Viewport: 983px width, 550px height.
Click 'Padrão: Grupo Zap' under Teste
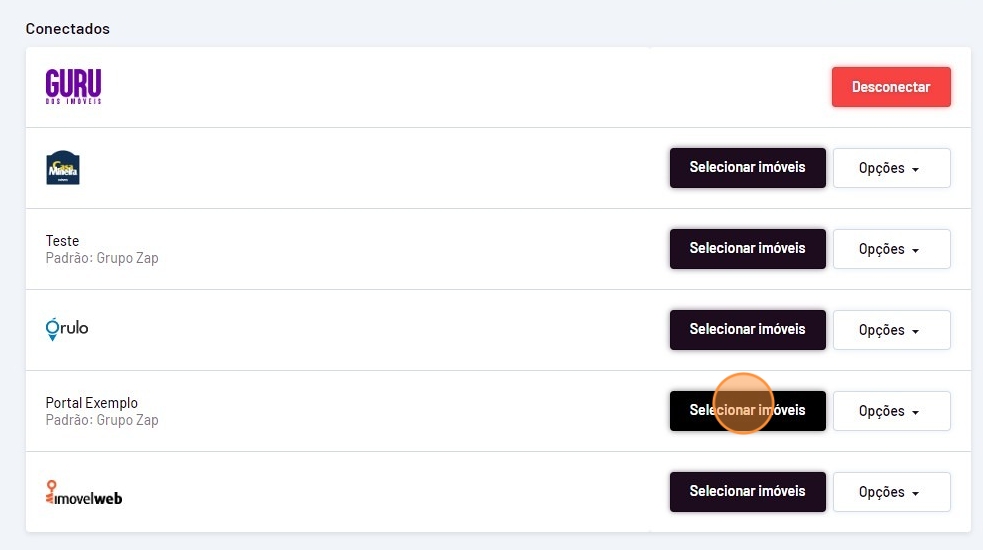pyautogui.click(x=102, y=258)
